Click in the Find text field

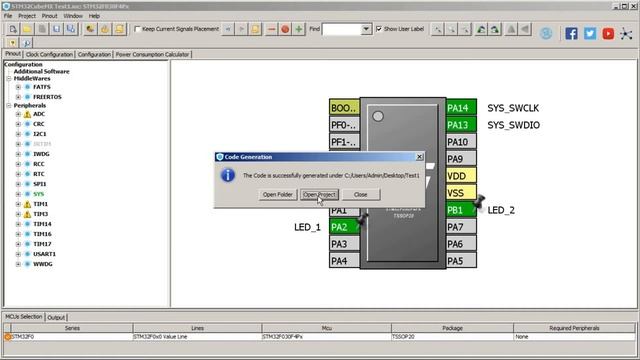pyautogui.click(x=342, y=29)
